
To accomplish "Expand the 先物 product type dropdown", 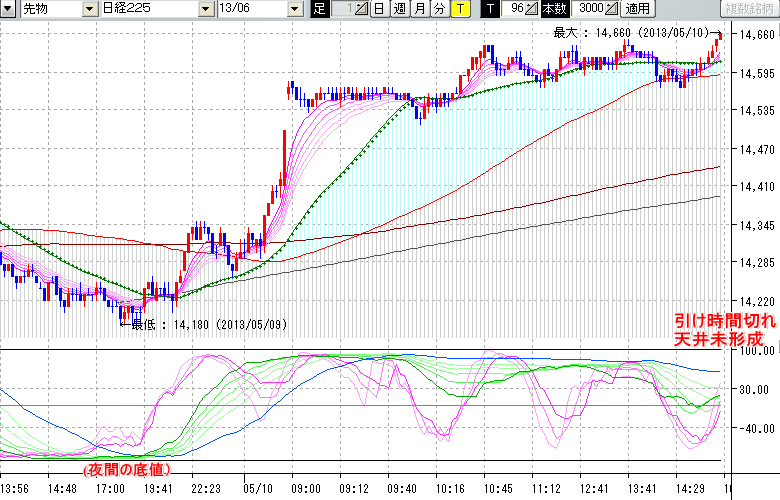I will [x=91, y=9].
